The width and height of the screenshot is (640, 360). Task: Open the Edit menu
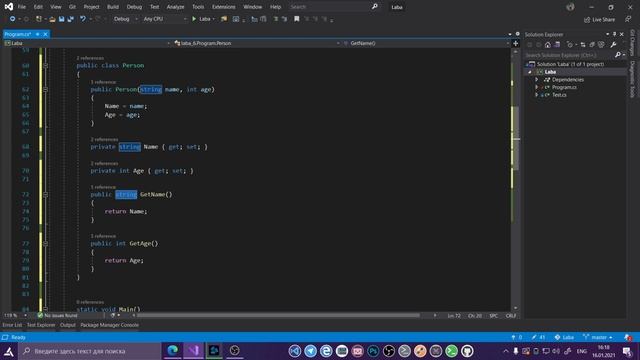tap(38, 7)
